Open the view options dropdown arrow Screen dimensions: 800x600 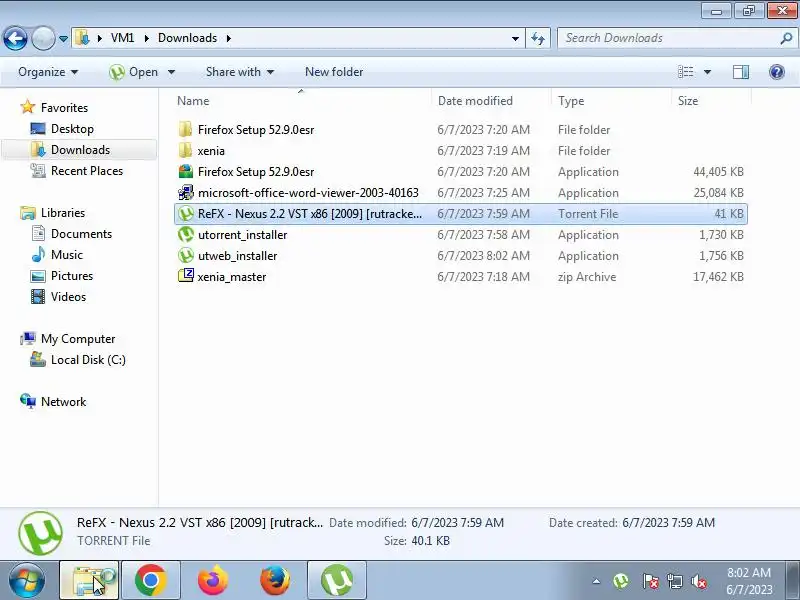(x=708, y=72)
